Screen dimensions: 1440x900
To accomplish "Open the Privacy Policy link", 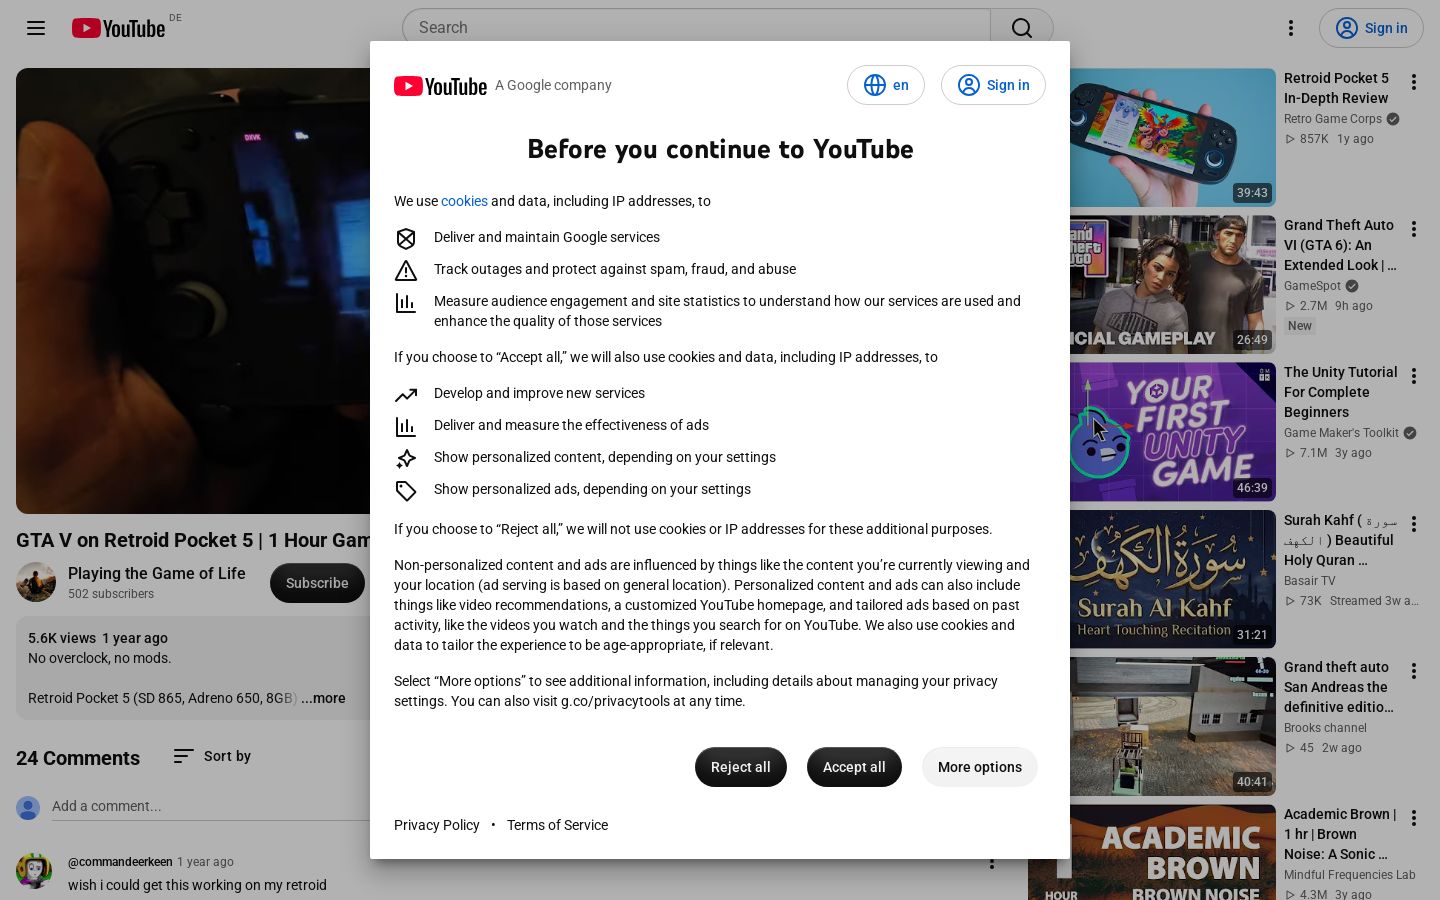I will (x=437, y=825).
